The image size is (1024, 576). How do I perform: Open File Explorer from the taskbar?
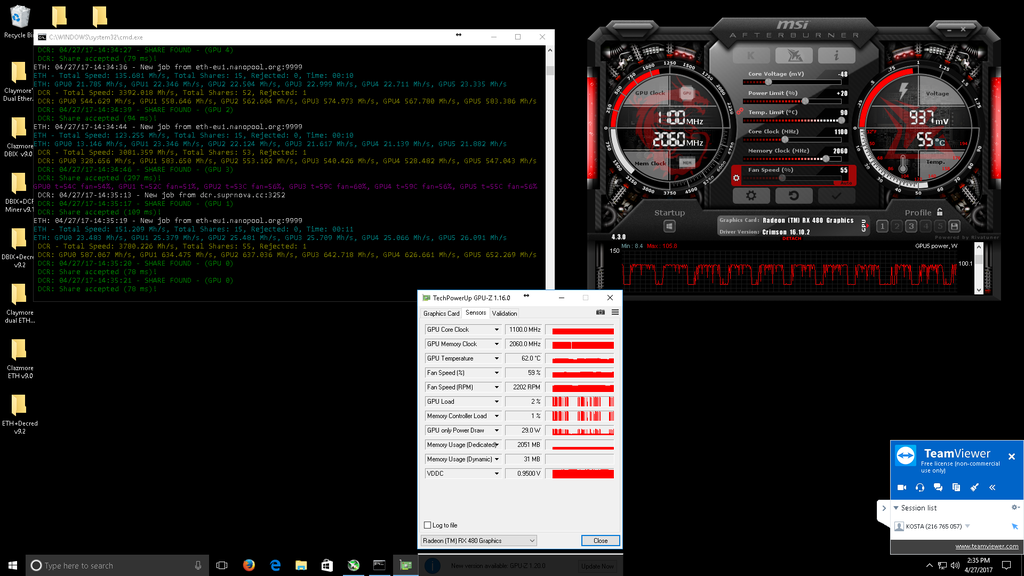[301, 566]
